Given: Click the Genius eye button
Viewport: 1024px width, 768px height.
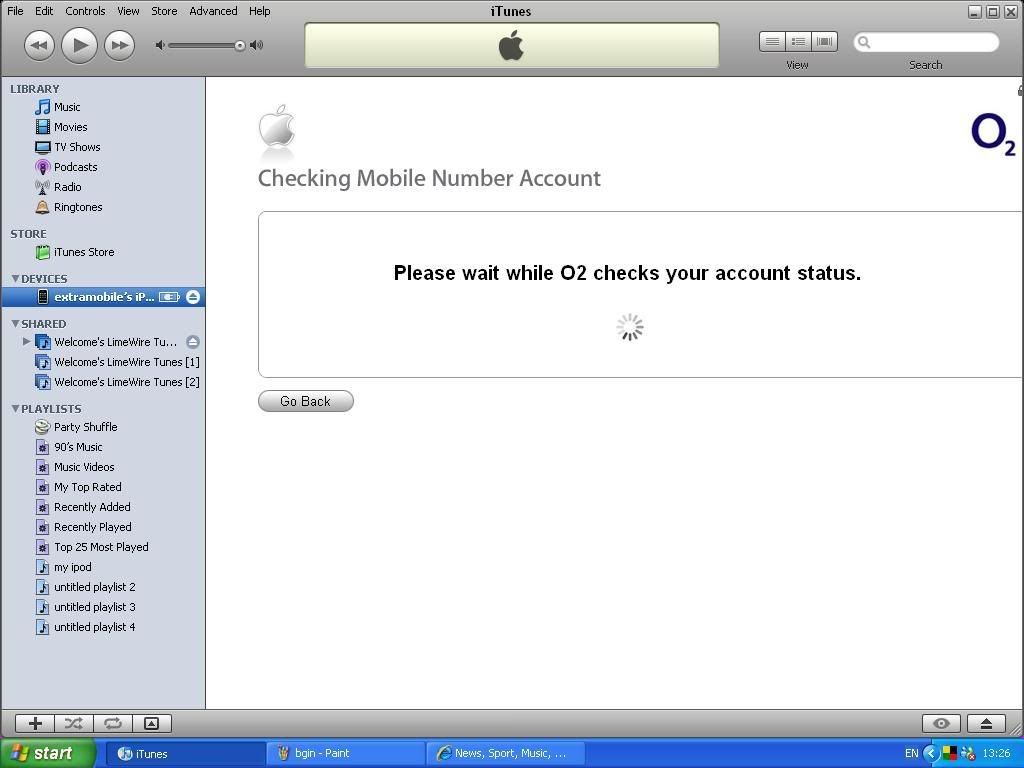Looking at the screenshot, I should point(941,723).
